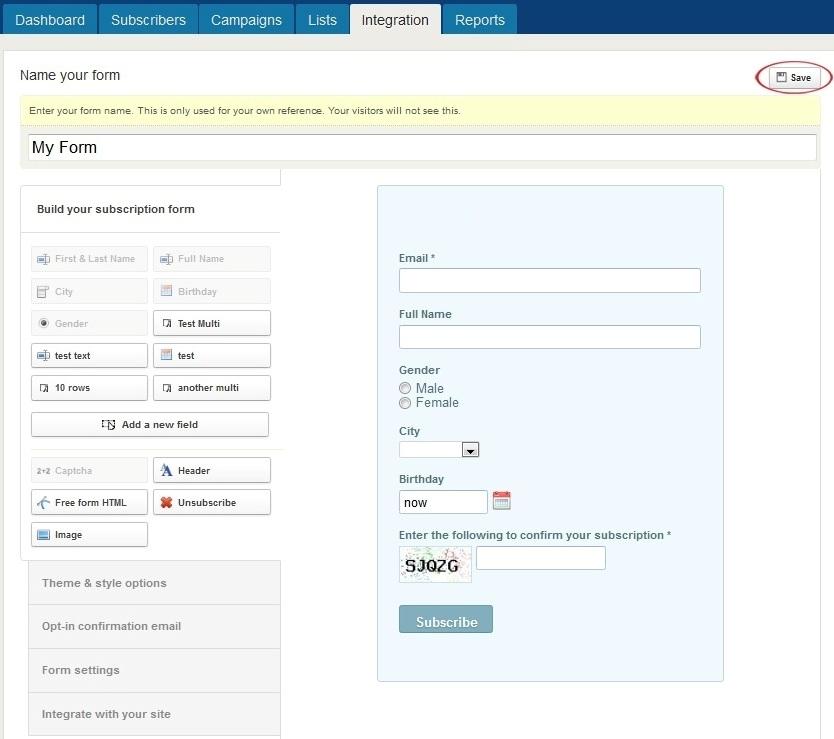Add the test date field
Viewport: 834px width, 739px height.
click(x=212, y=355)
